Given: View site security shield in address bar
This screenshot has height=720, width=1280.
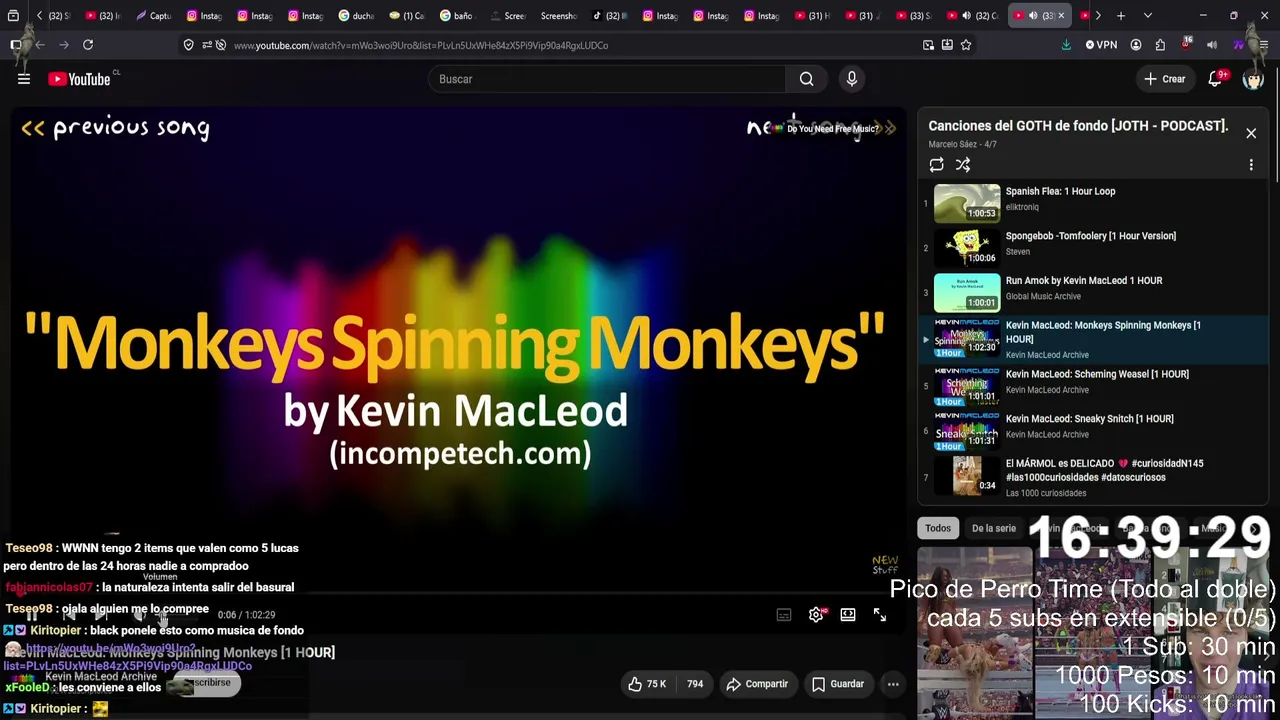Looking at the screenshot, I should pos(189,45).
